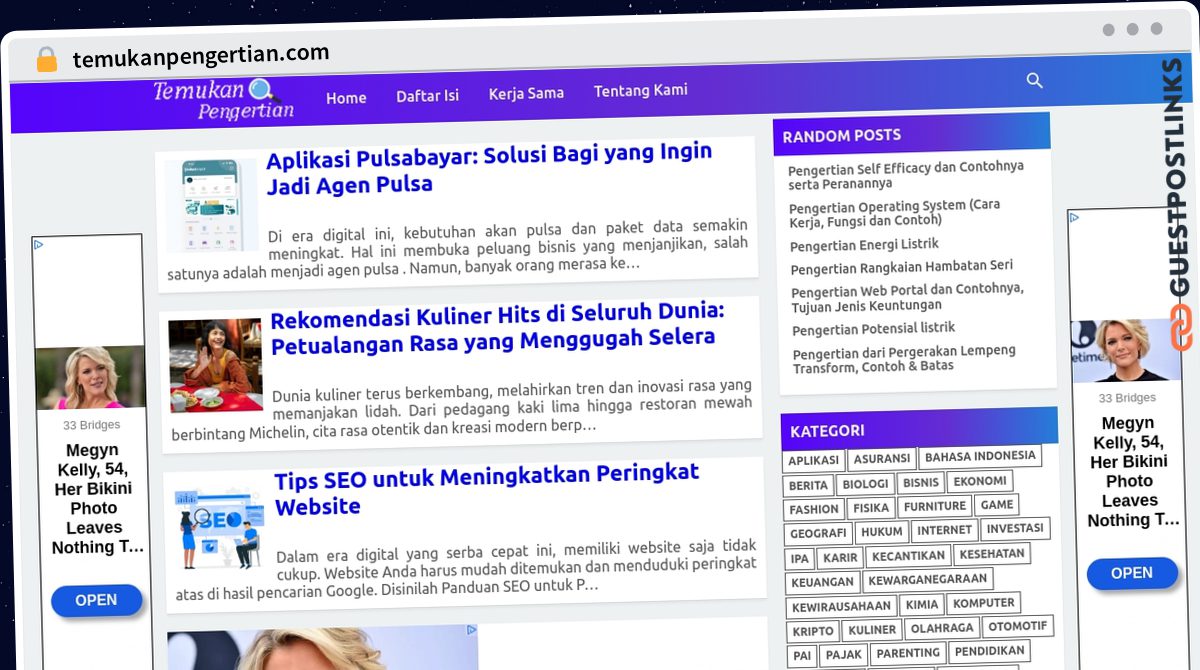Open random post Pengertian Rangkaian Hambatan Seri
The width and height of the screenshot is (1200, 670).
click(902, 267)
